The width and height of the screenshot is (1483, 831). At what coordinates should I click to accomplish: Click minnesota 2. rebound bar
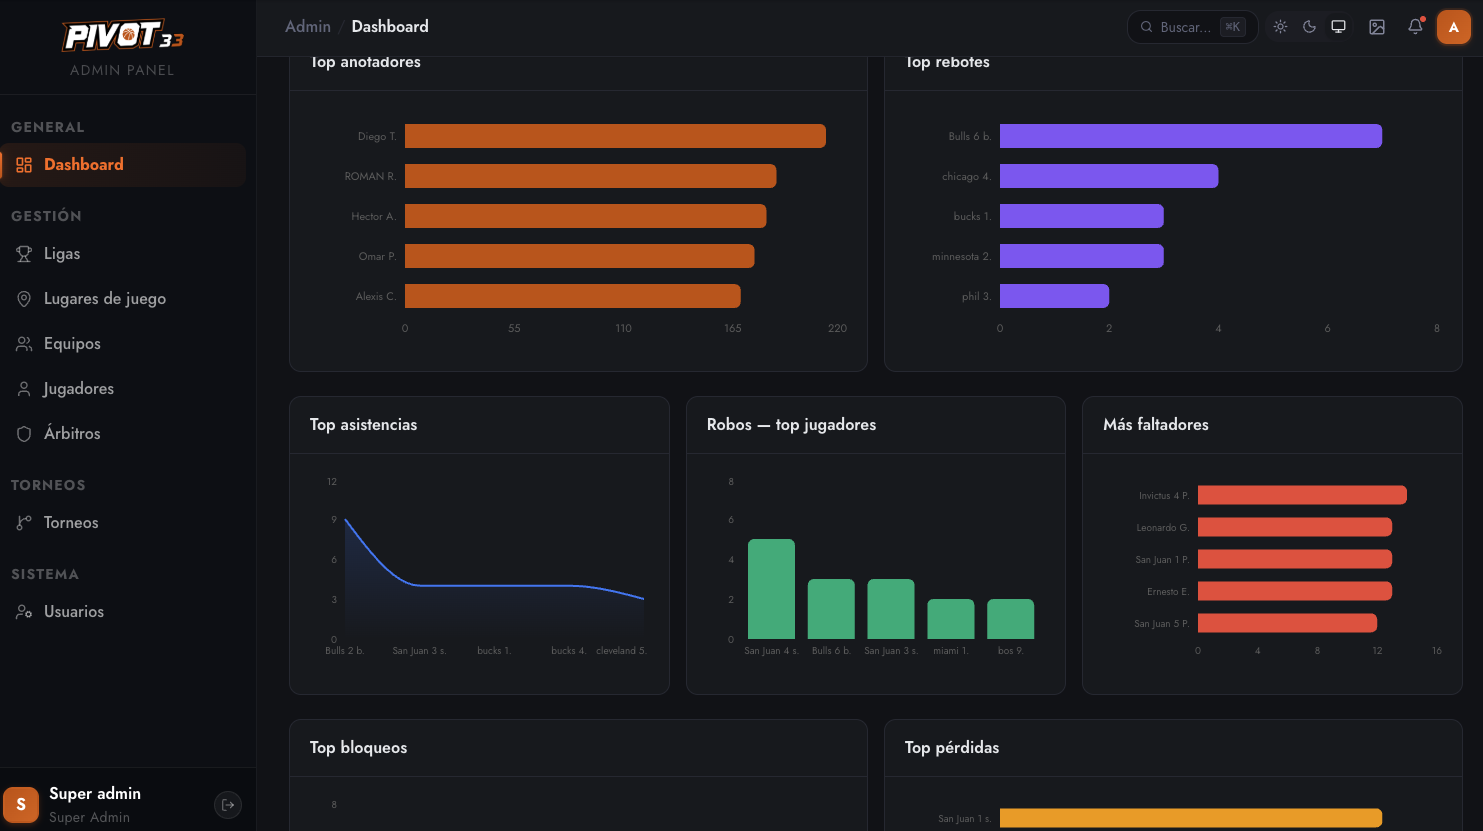coord(1082,256)
